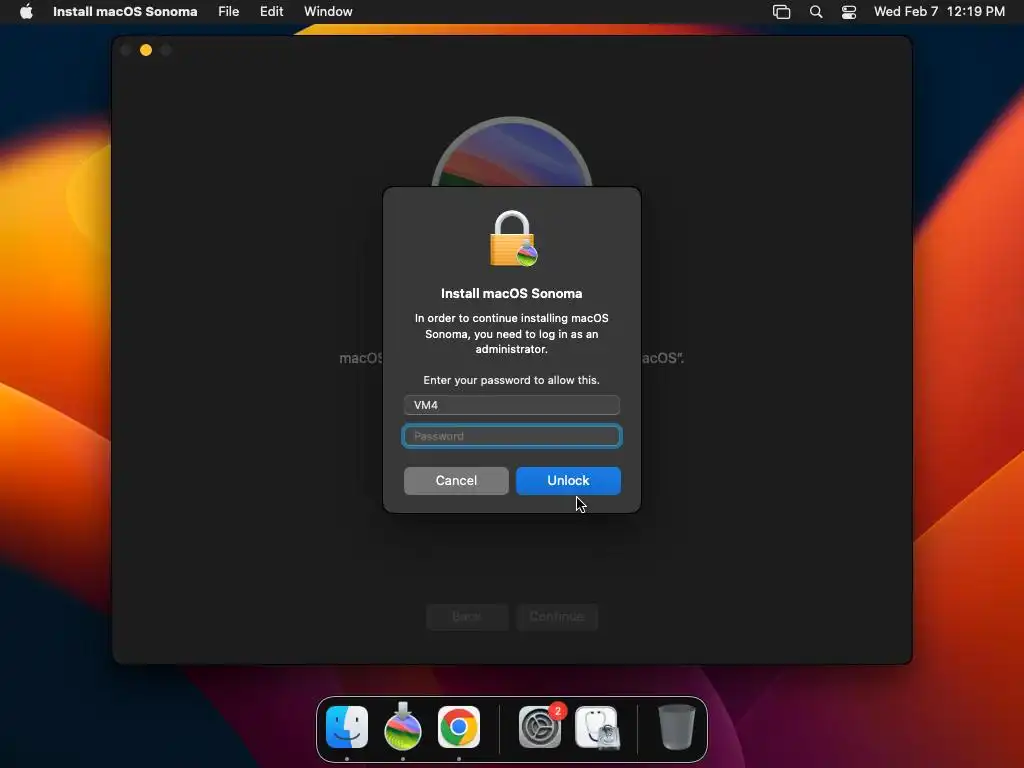Click the yellow minimize window button
The width and height of the screenshot is (1024, 768).
point(146,50)
